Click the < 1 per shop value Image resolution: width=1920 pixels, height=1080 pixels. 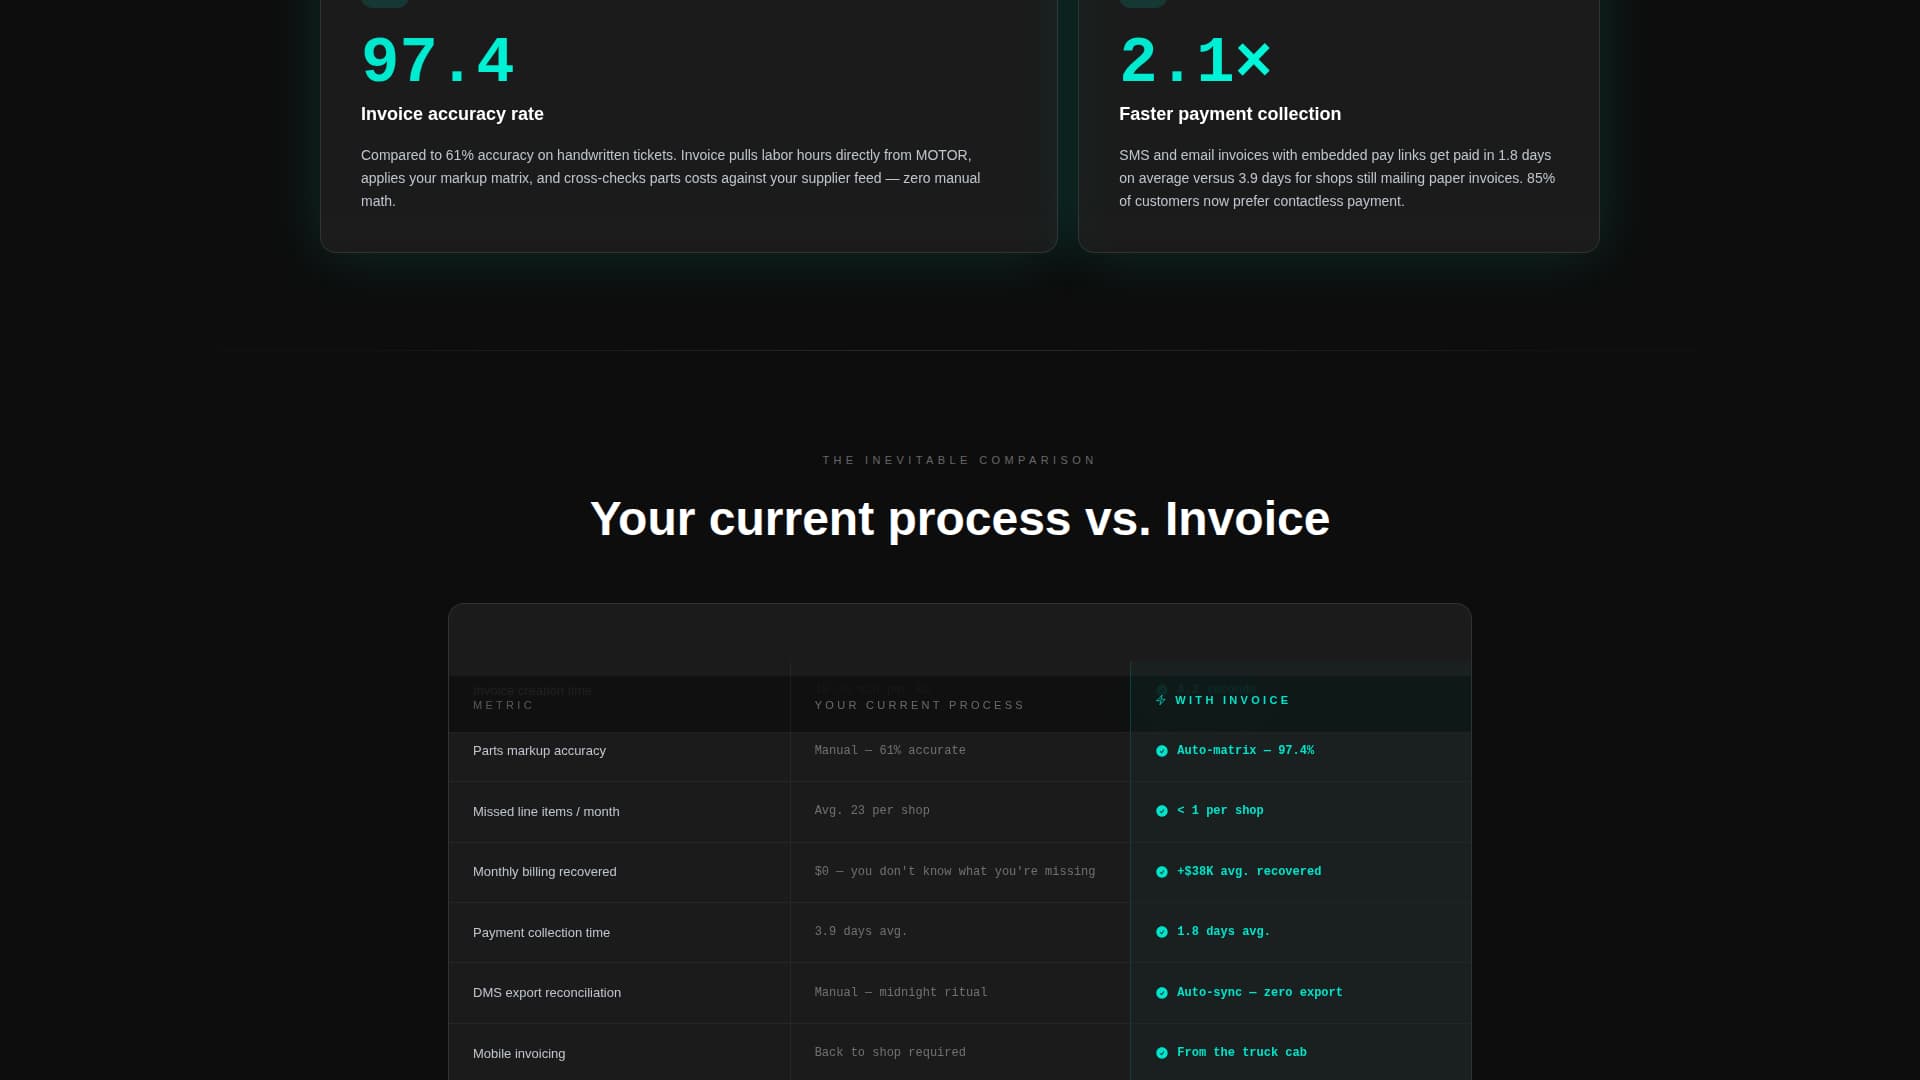click(1220, 811)
